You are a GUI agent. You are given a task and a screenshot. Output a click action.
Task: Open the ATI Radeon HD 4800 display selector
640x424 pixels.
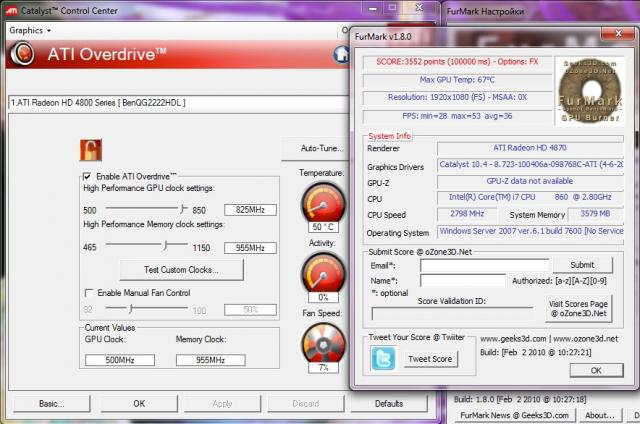click(x=179, y=103)
